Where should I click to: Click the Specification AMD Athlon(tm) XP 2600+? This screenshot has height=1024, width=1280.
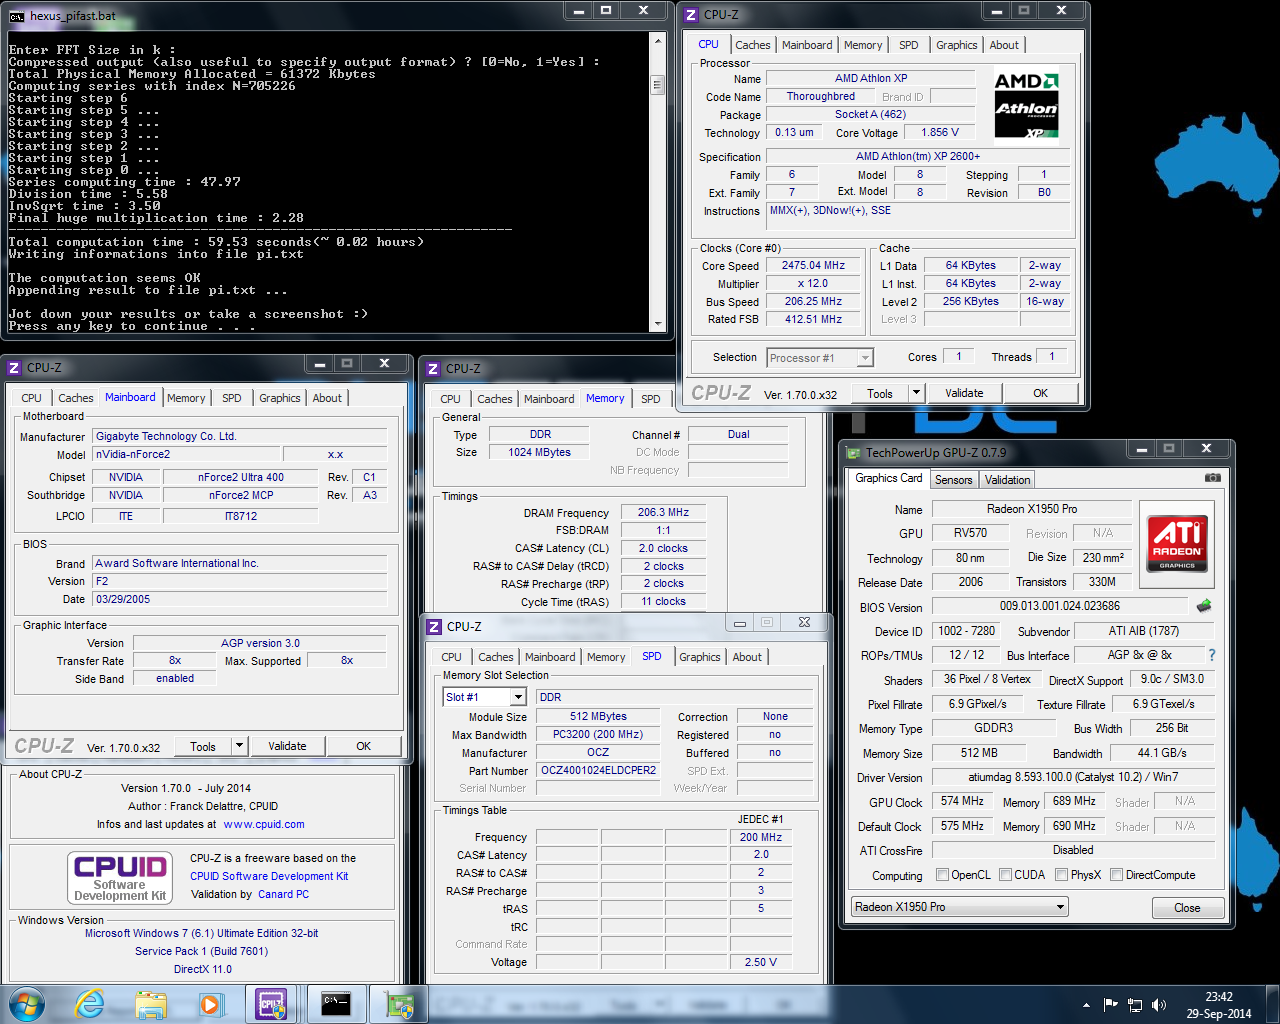point(917,156)
